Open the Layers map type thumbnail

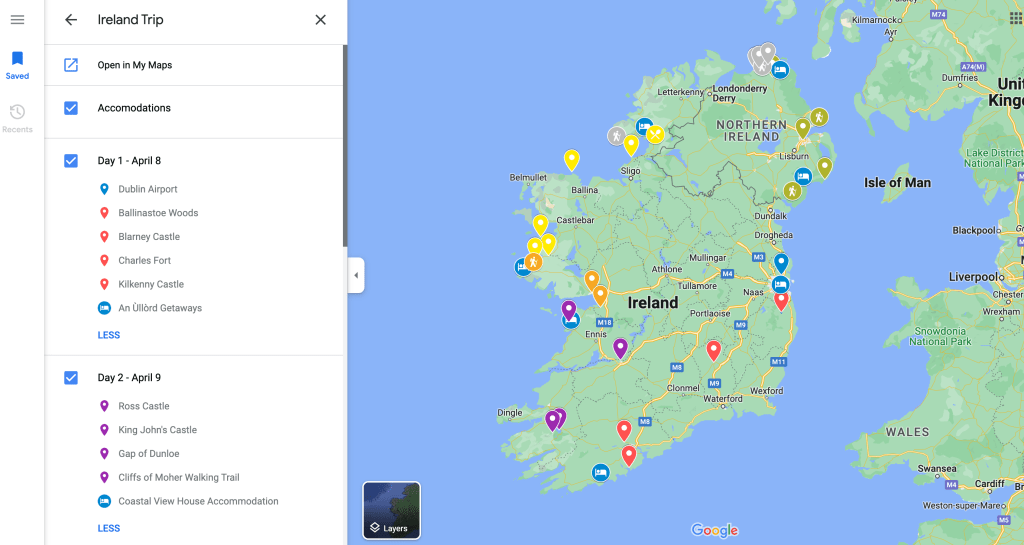[x=391, y=510]
